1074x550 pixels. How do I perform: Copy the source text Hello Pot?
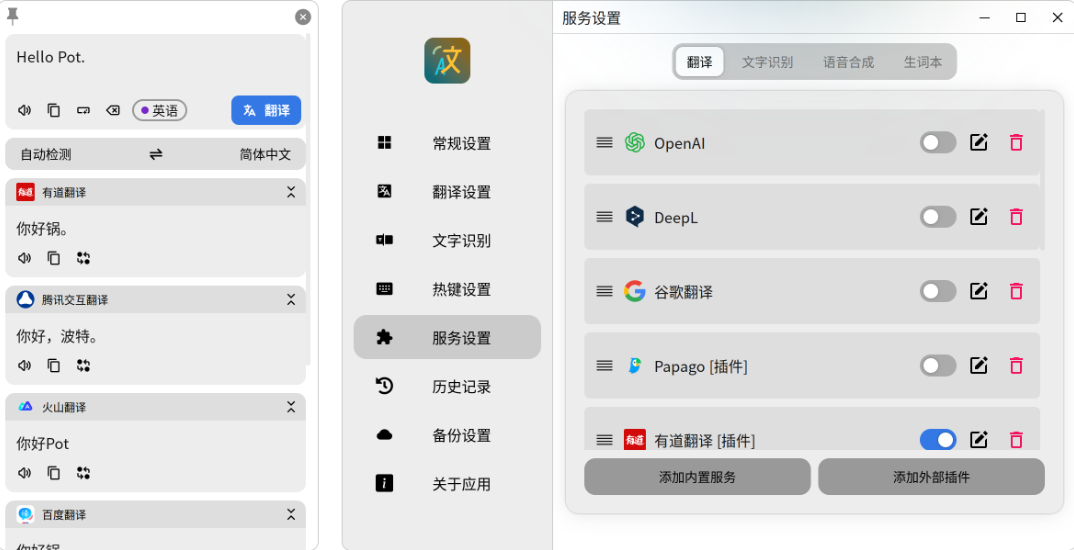pyautogui.click(x=54, y=110)
